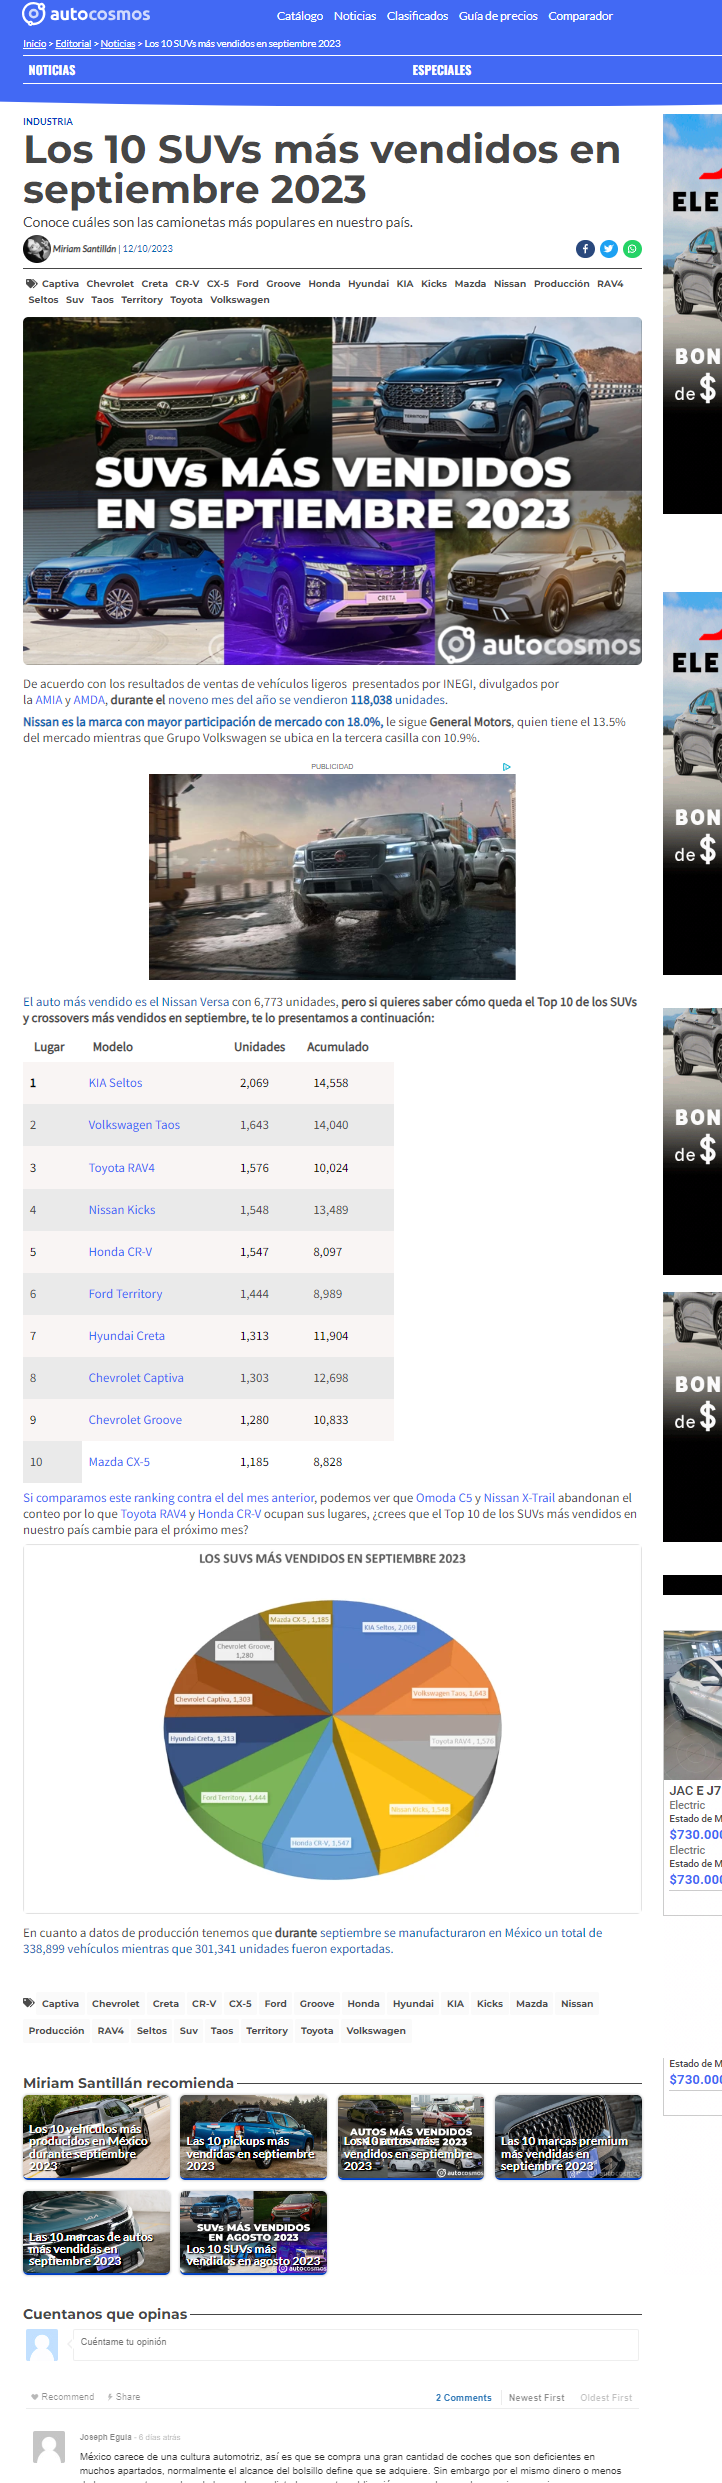Open recommended article on 10 autos más vendidos

click(411, 2137)
